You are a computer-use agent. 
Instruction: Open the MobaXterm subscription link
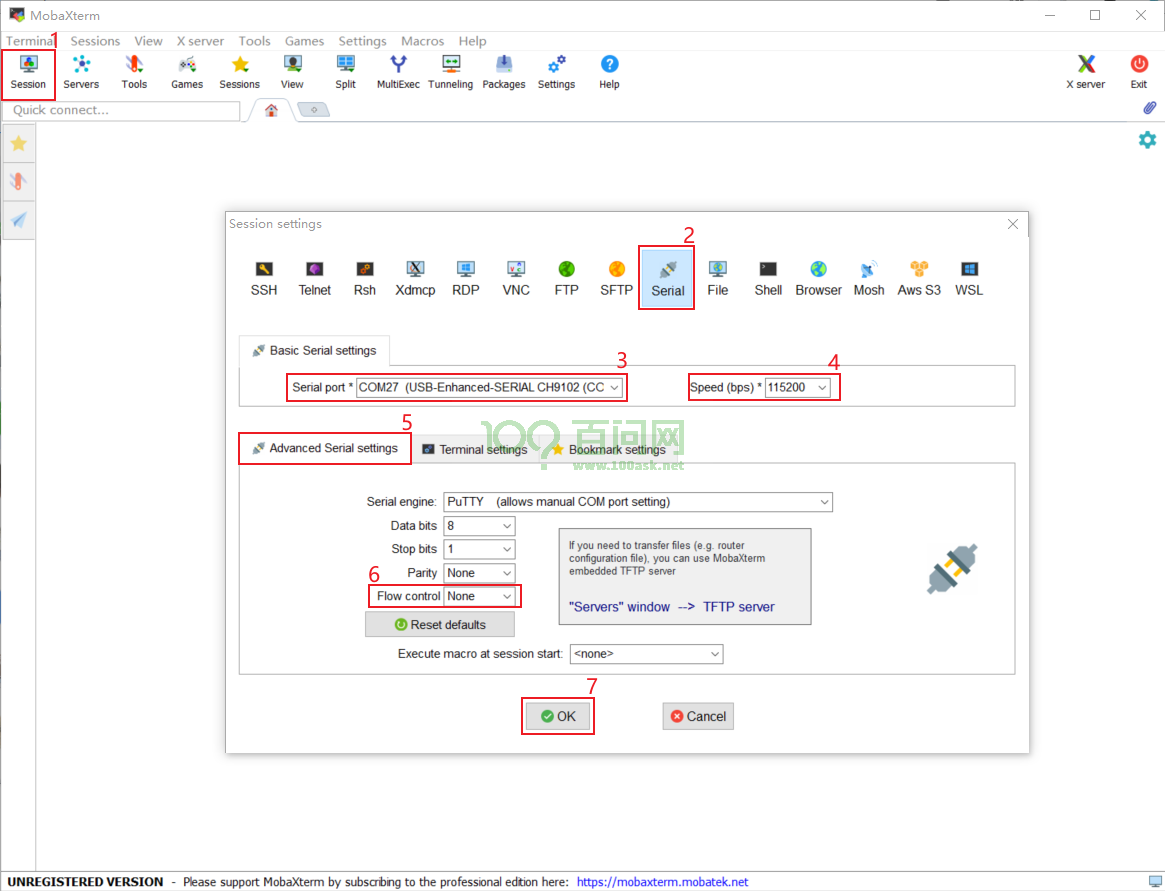[662, 881]
